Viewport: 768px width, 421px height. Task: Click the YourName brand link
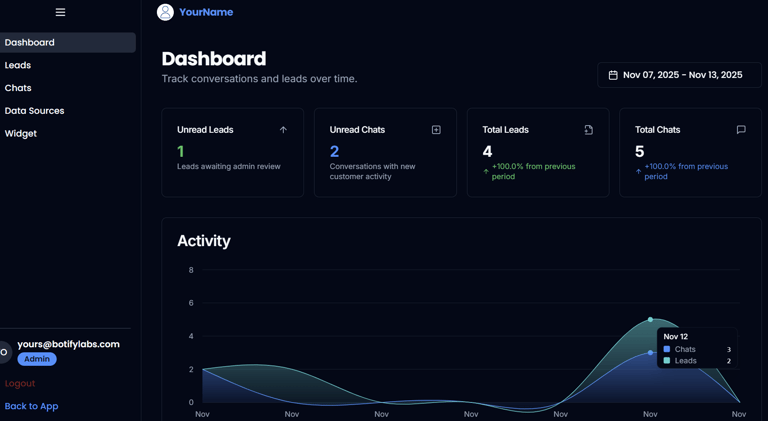[x=206, y=12]
